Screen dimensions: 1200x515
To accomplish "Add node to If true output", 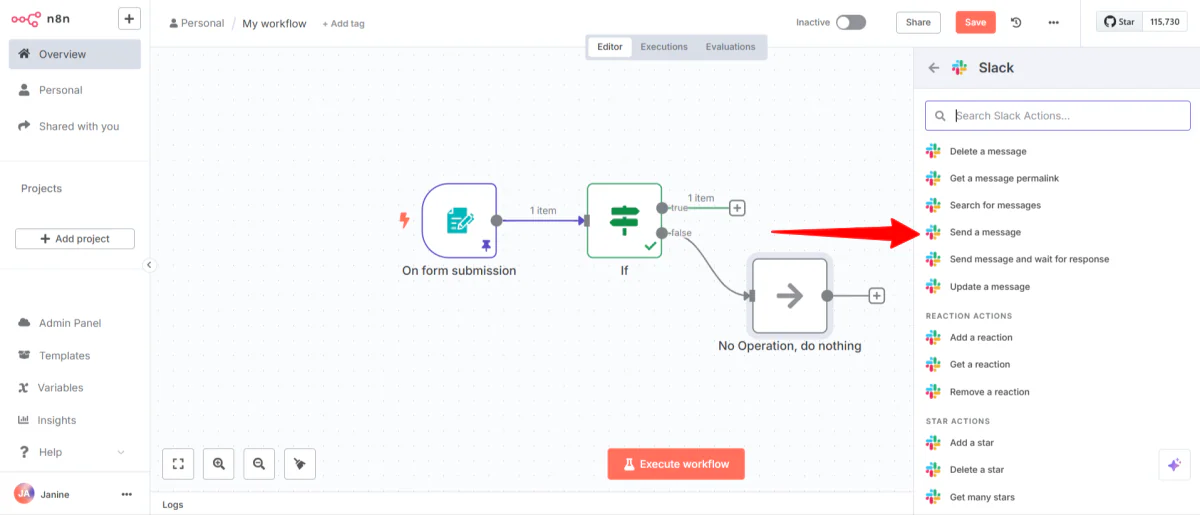I will pos(737,208).
